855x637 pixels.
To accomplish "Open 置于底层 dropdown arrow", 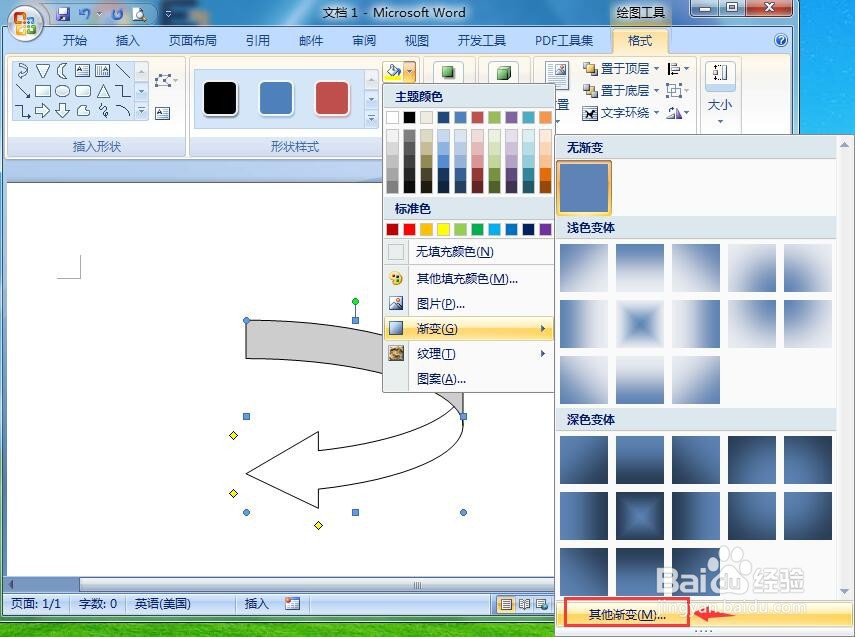I will (x=657, y=91).
